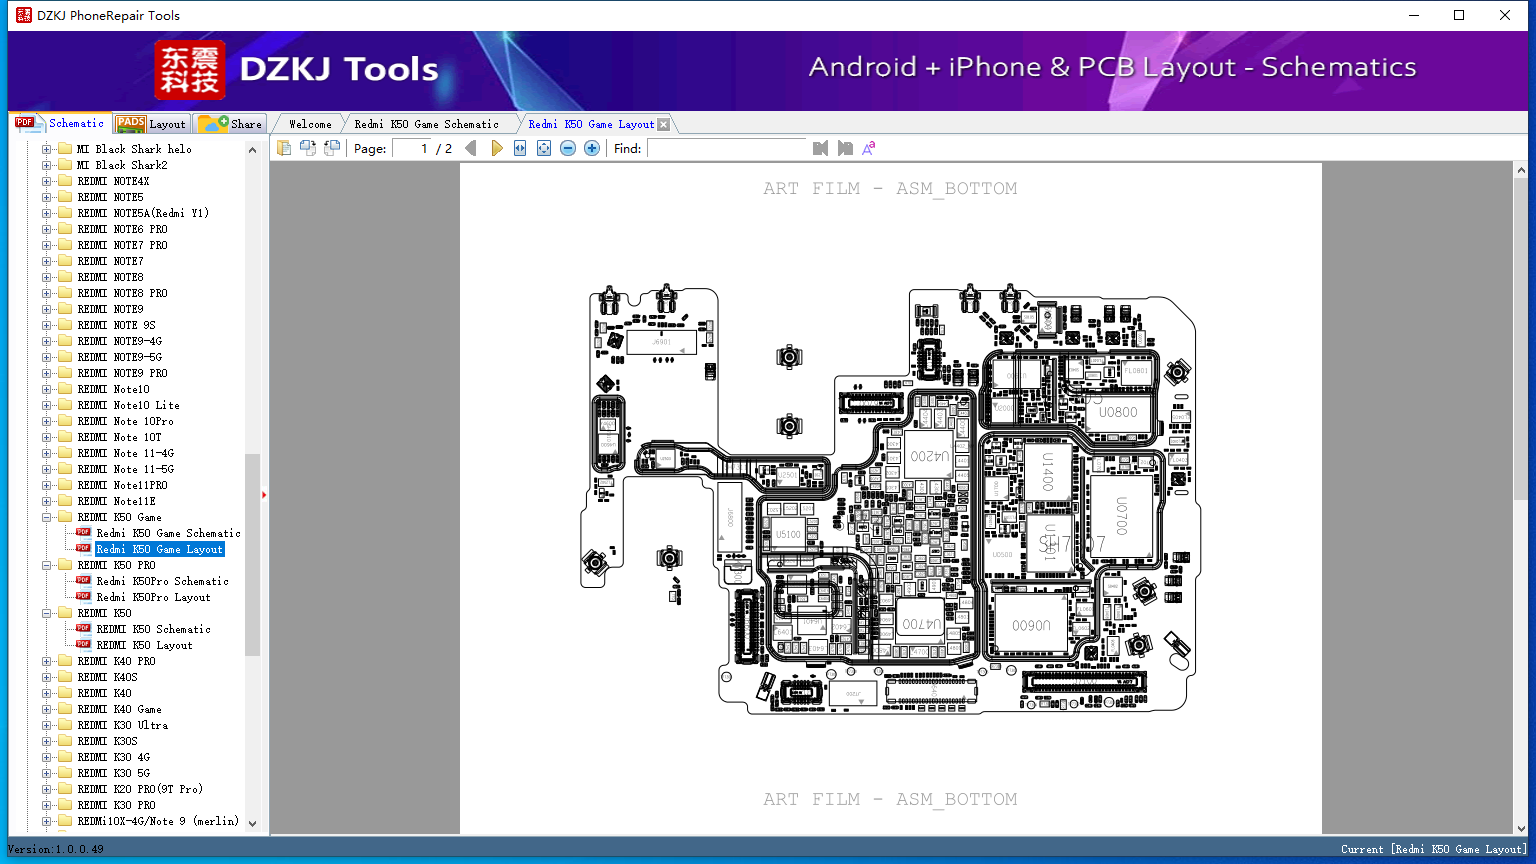Image resolution: width=1536 pixels, height=864 pixels.
Task: Click the folder icon of REDMI NOTE9-5G
Action: click(65, 357)
